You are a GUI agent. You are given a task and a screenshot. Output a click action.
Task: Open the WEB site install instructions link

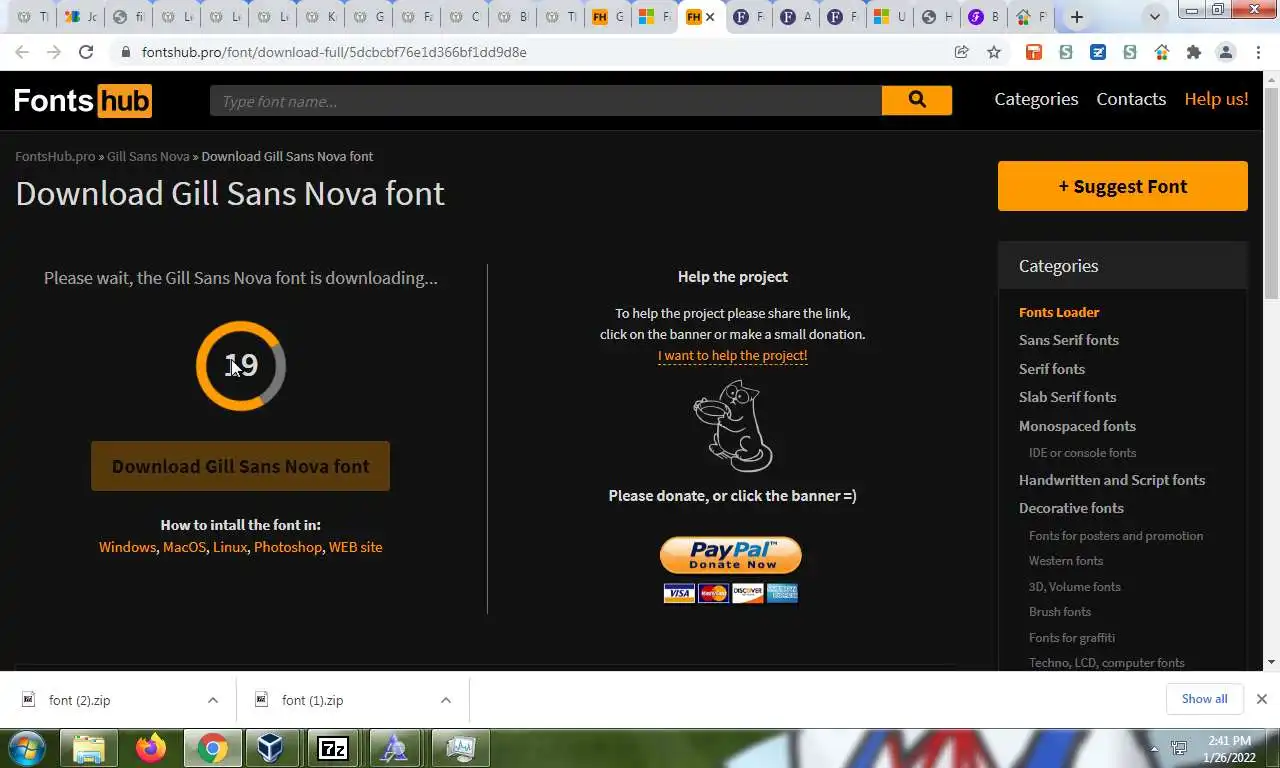[x=355, y=547]
